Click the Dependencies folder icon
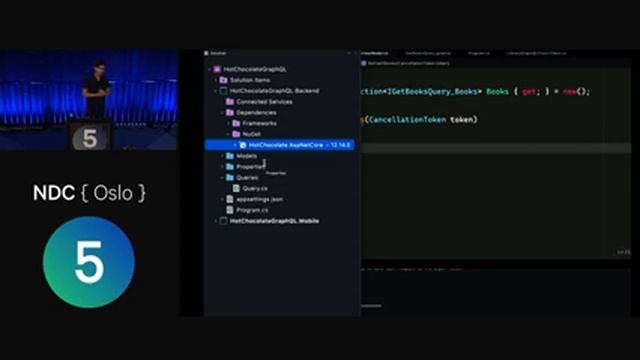 coord(230,112)
